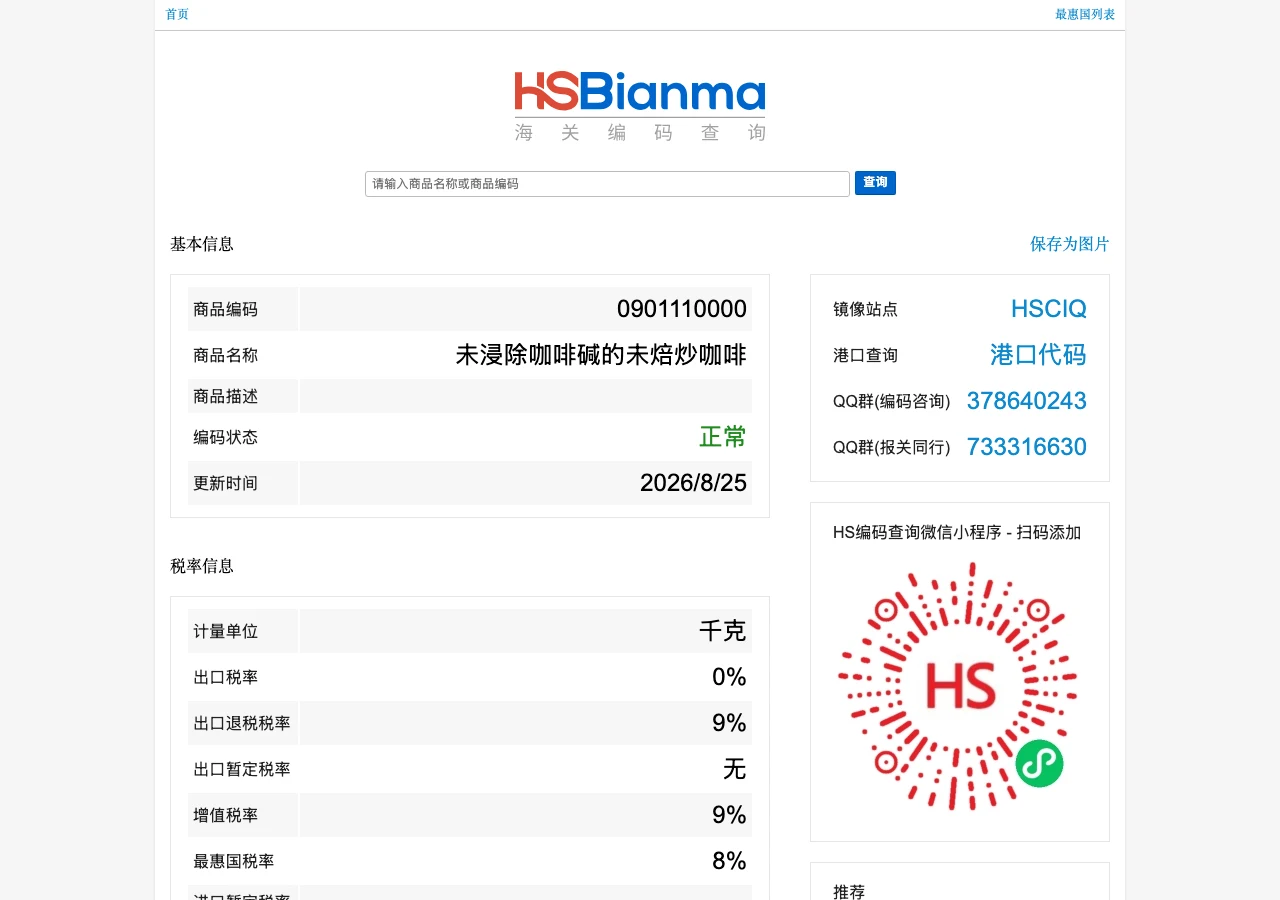
Task: Click the 计量单位 label cell
Action: [x=243, y=631]
